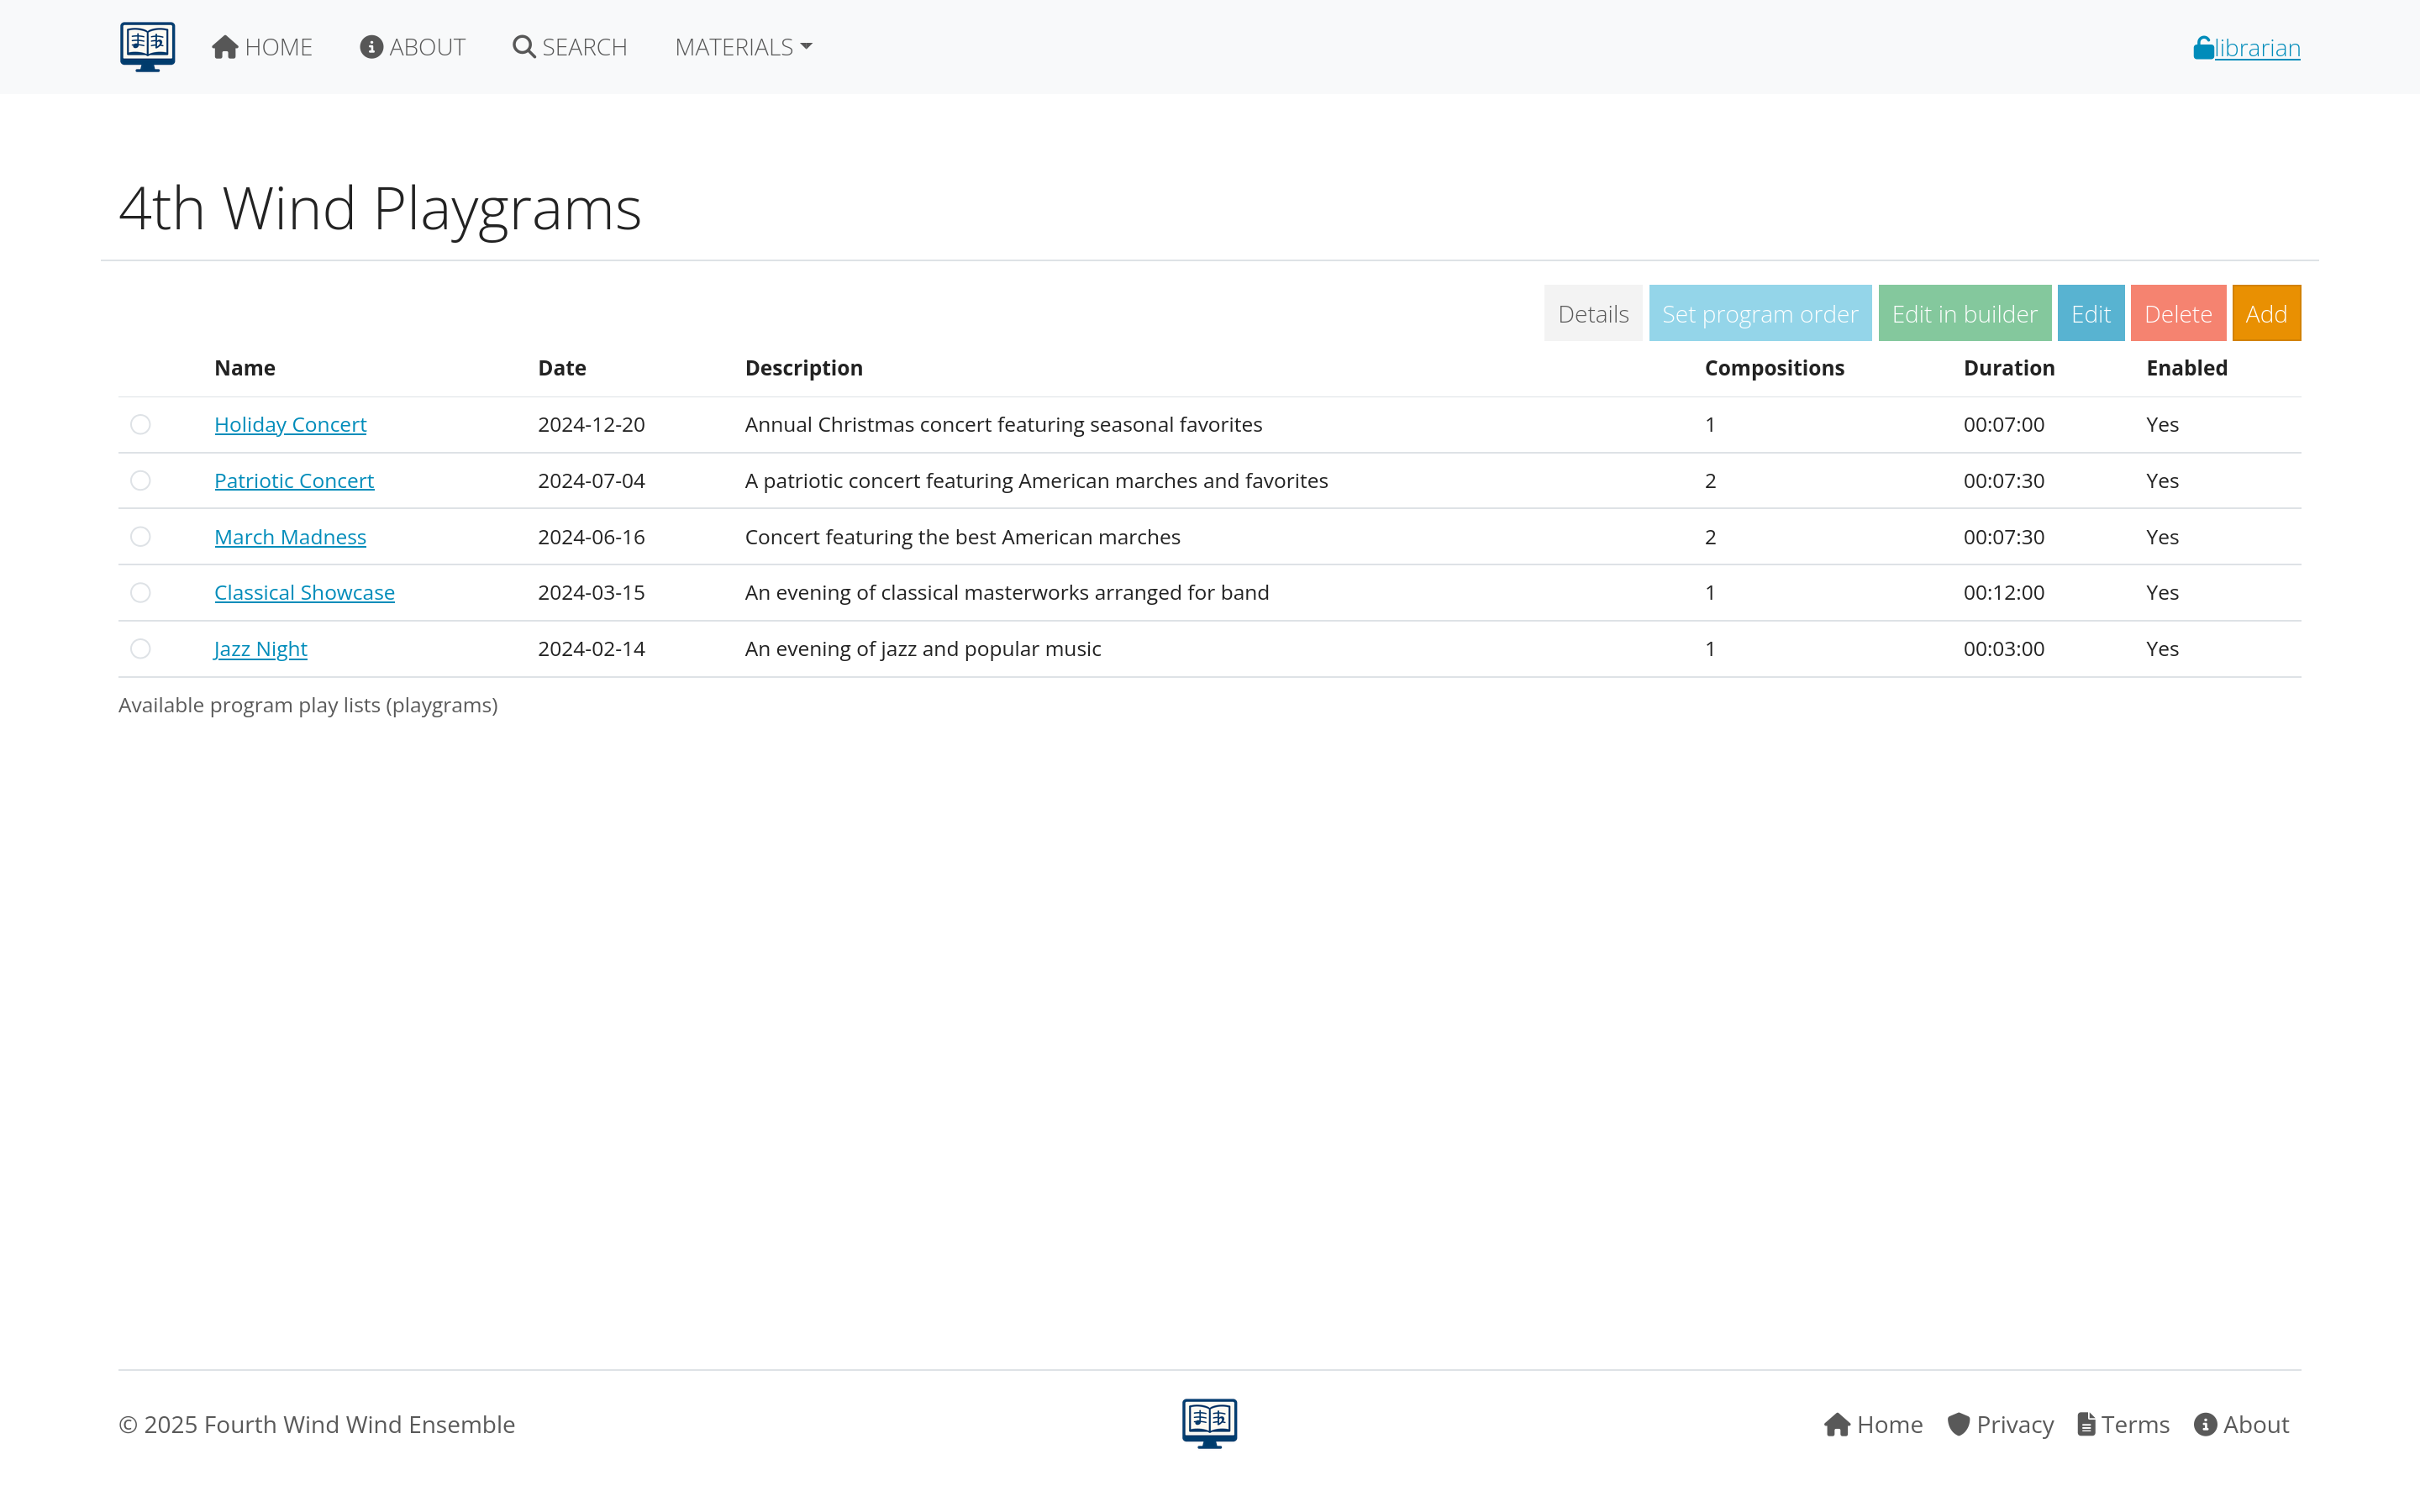This screenshot has height=1512, width=2420.
Task: Click the Home house icon in the footer
Action: click(1839, 1424)
